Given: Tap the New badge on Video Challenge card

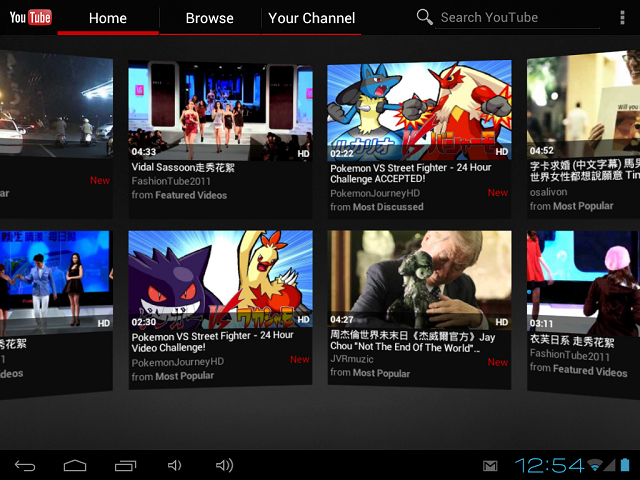Looking at the screenshot, I should click(300, 360).
